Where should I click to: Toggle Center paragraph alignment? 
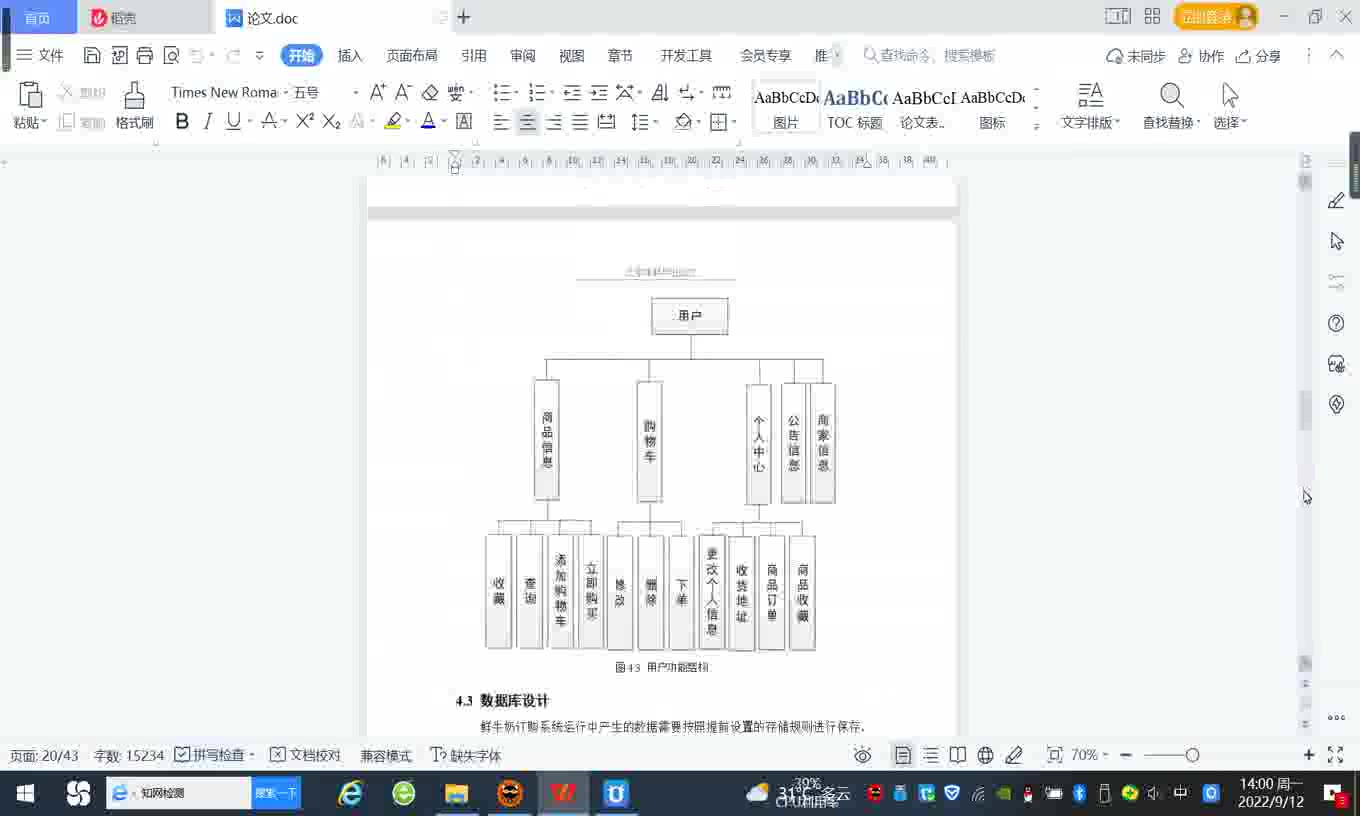[x=527, y=122]
